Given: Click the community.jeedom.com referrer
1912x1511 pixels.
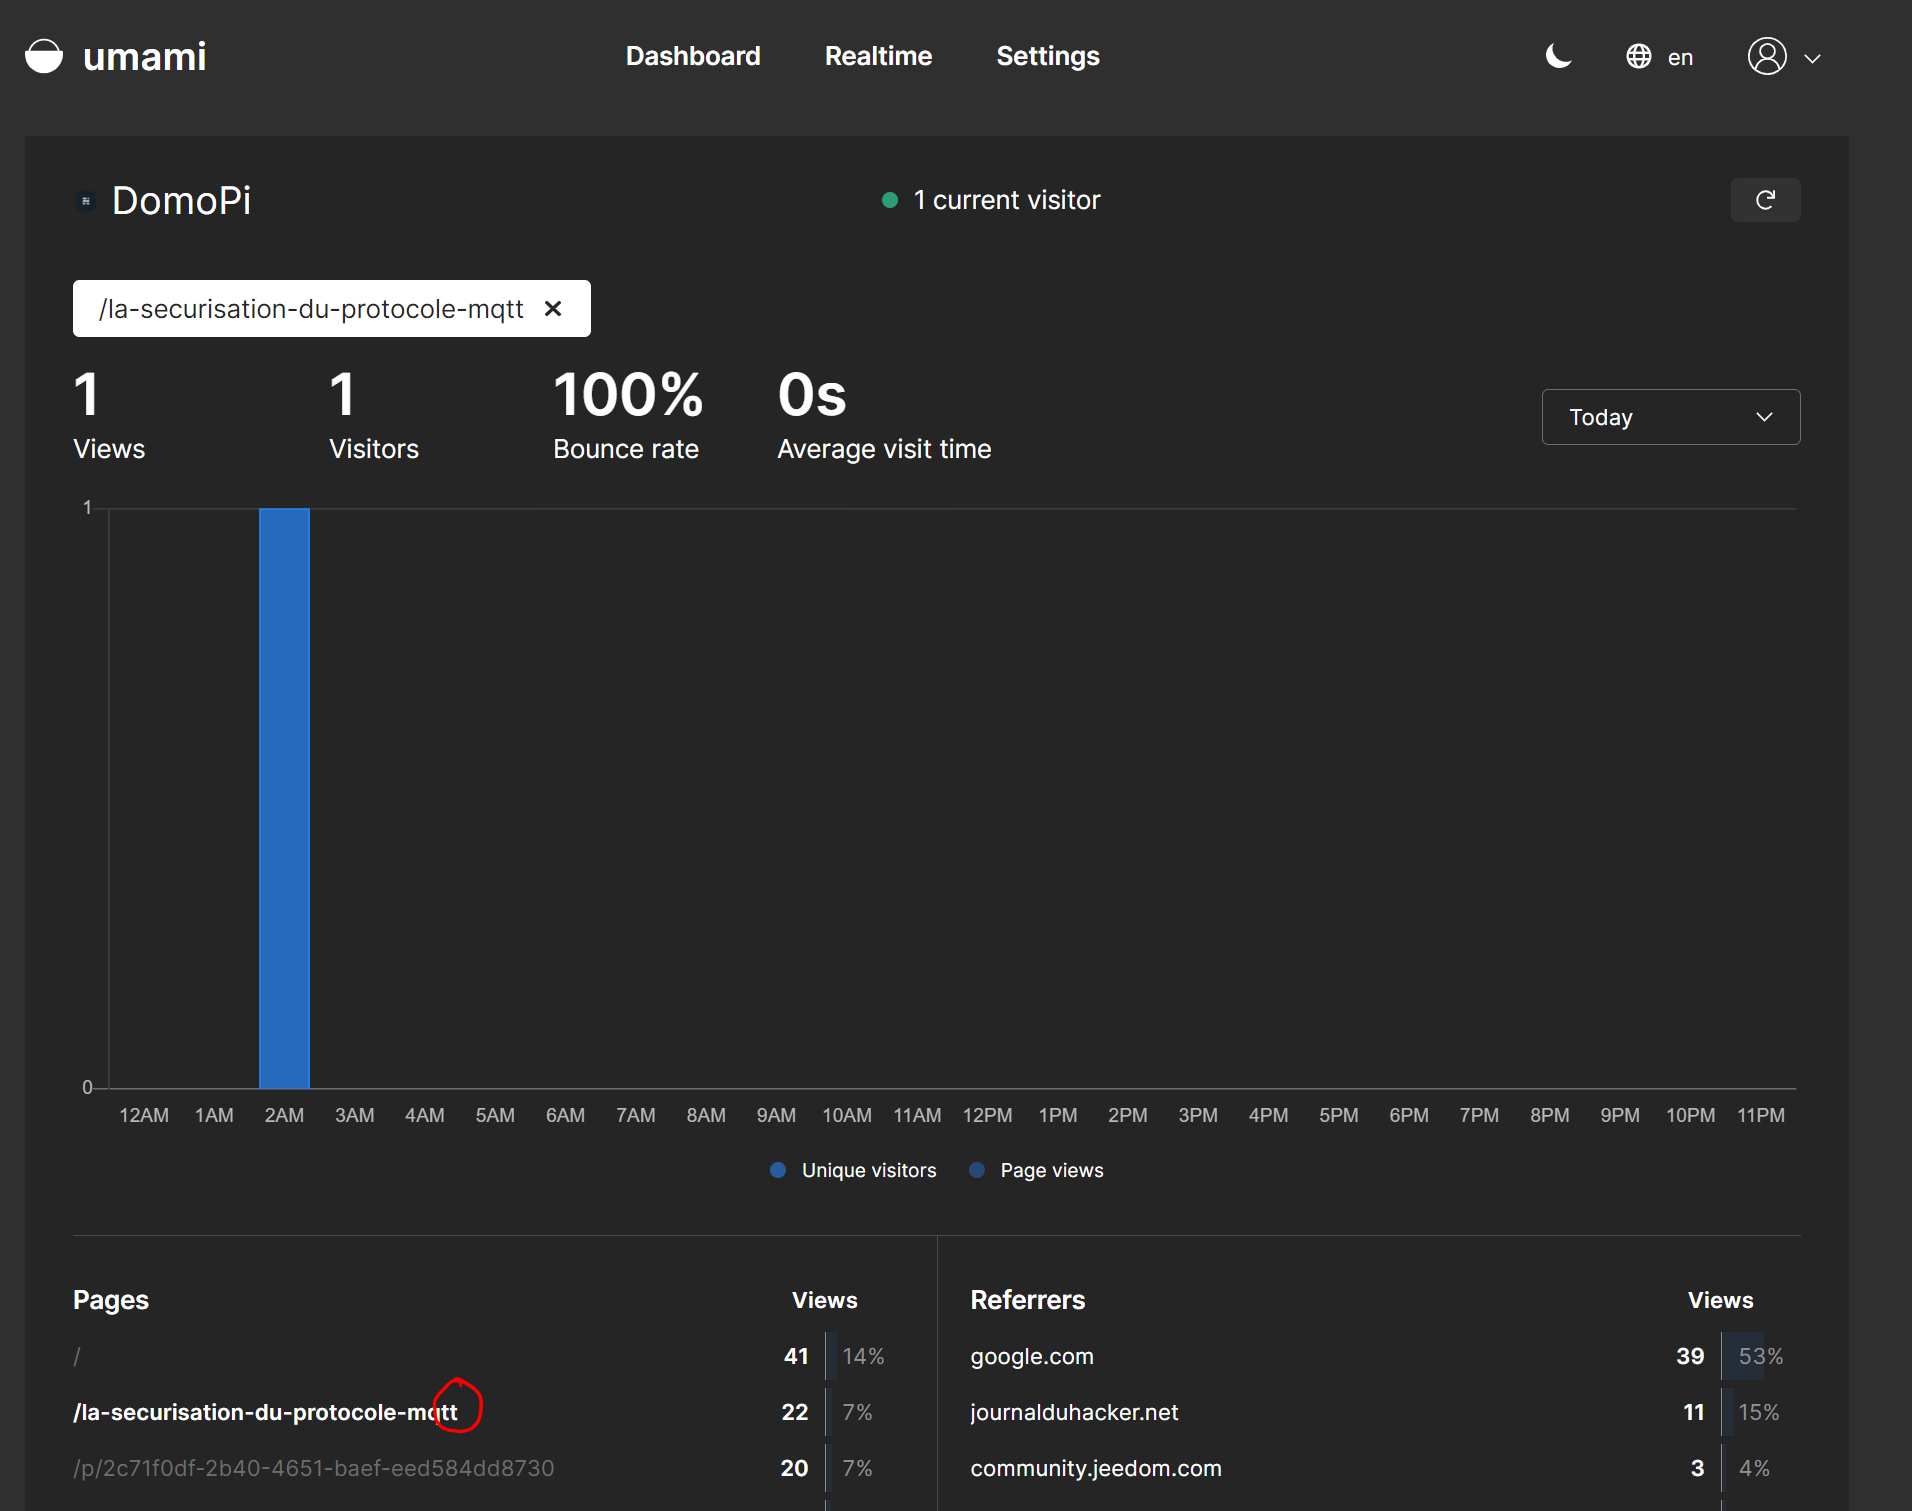Looking at the screenshot, I should [1095, 1468].
